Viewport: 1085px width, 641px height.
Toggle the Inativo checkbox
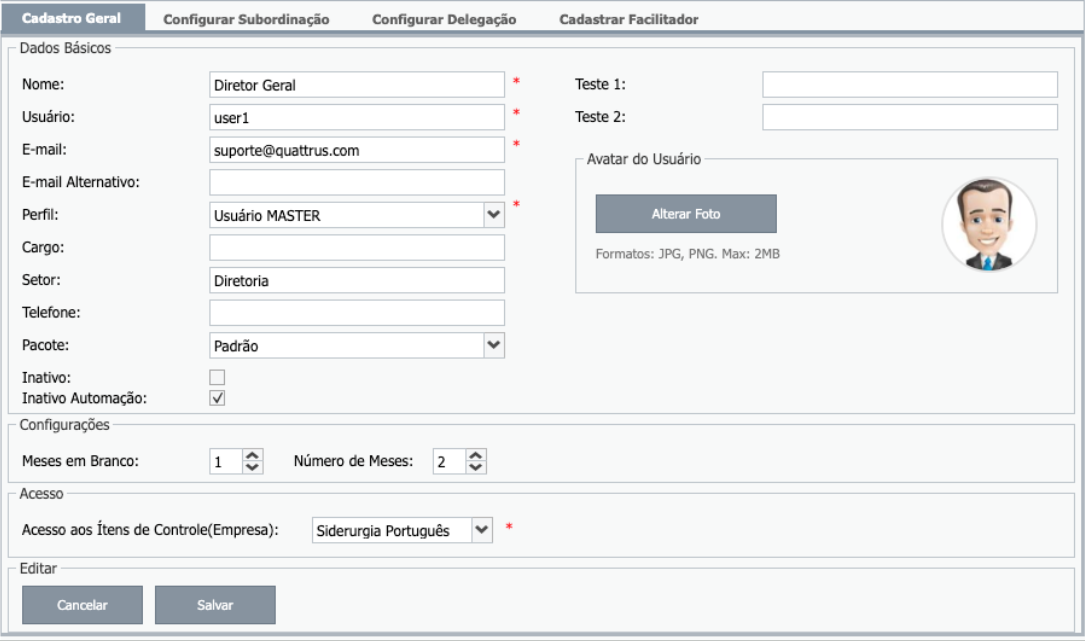pos(217,378)
